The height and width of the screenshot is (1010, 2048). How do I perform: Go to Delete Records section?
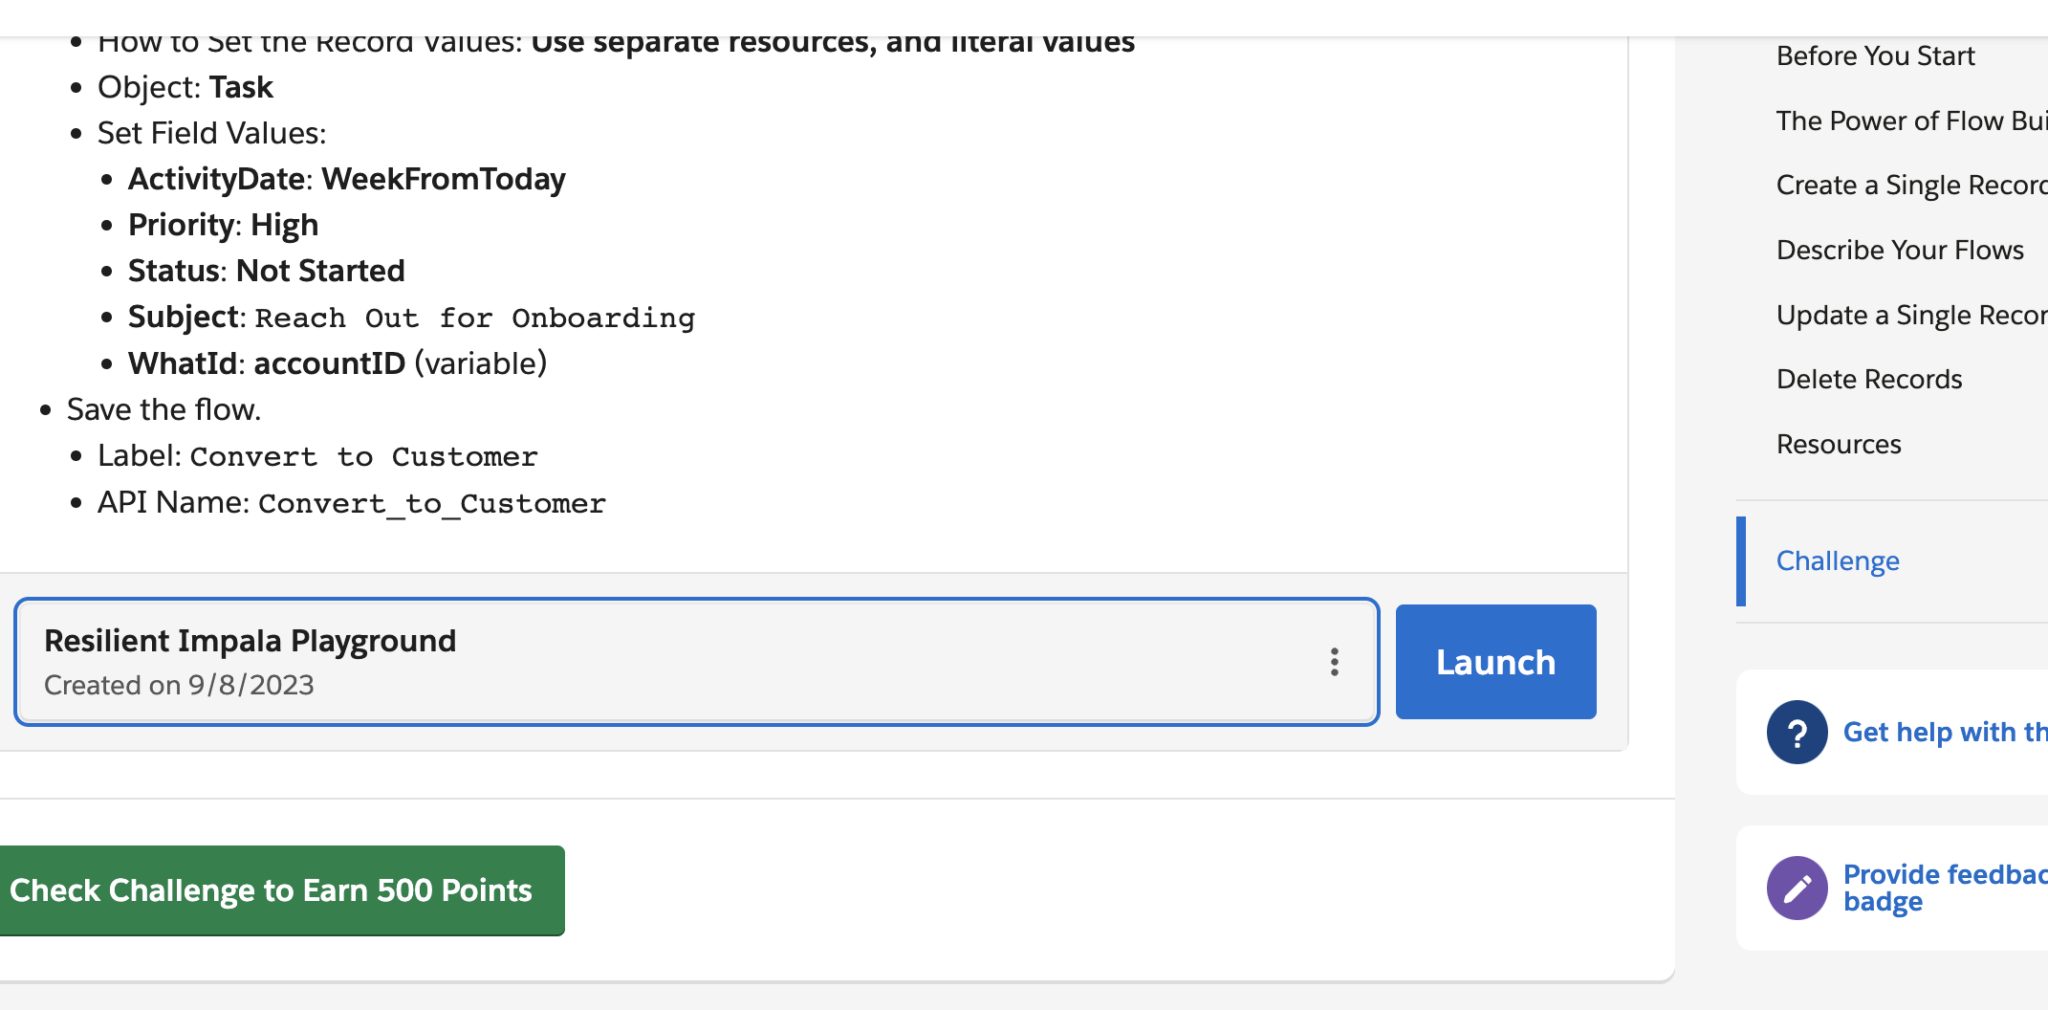pyautogui.click(x=1869, y=379)
